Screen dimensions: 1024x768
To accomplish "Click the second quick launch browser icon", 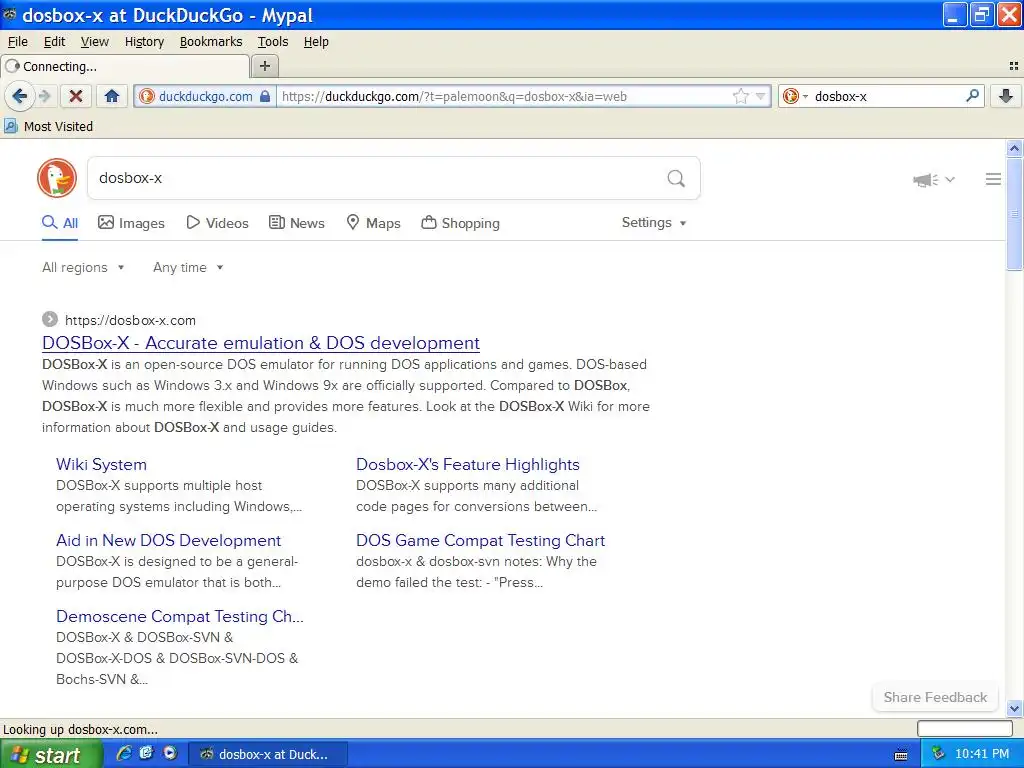I will [x=146, y=754].
